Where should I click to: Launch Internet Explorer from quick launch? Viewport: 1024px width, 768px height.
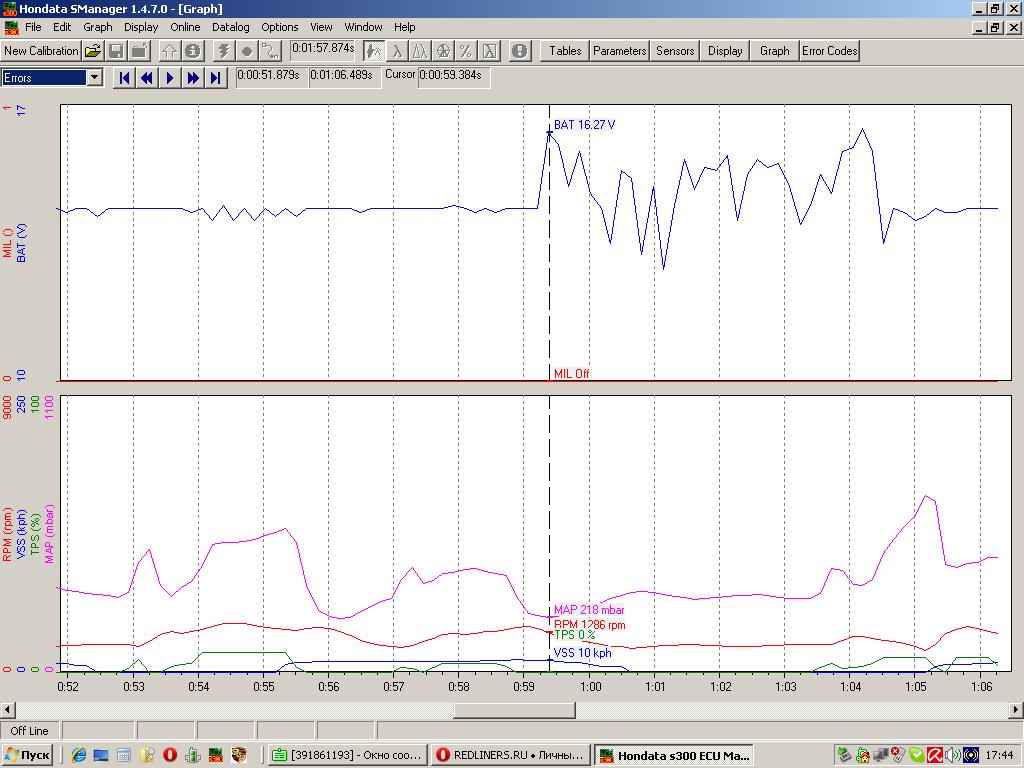pyautogui.click(x=78, y=756)
